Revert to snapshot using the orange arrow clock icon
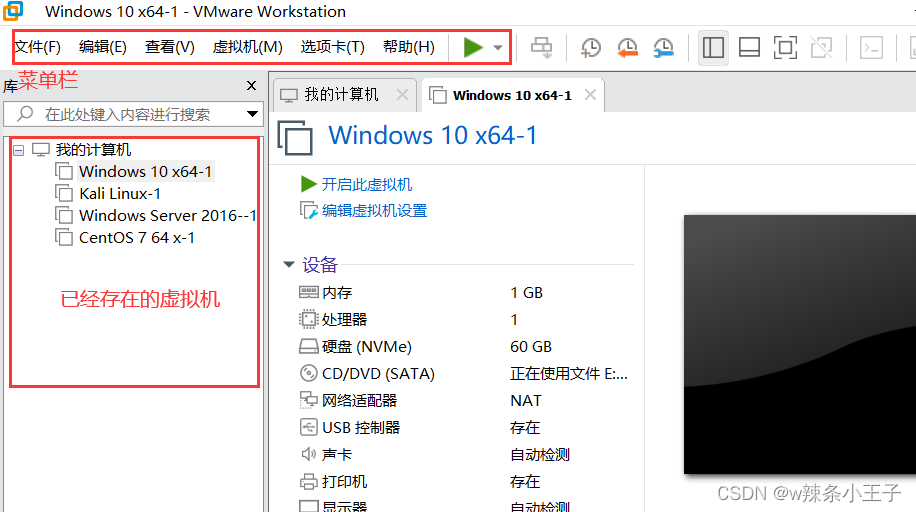 pos(627,48)
